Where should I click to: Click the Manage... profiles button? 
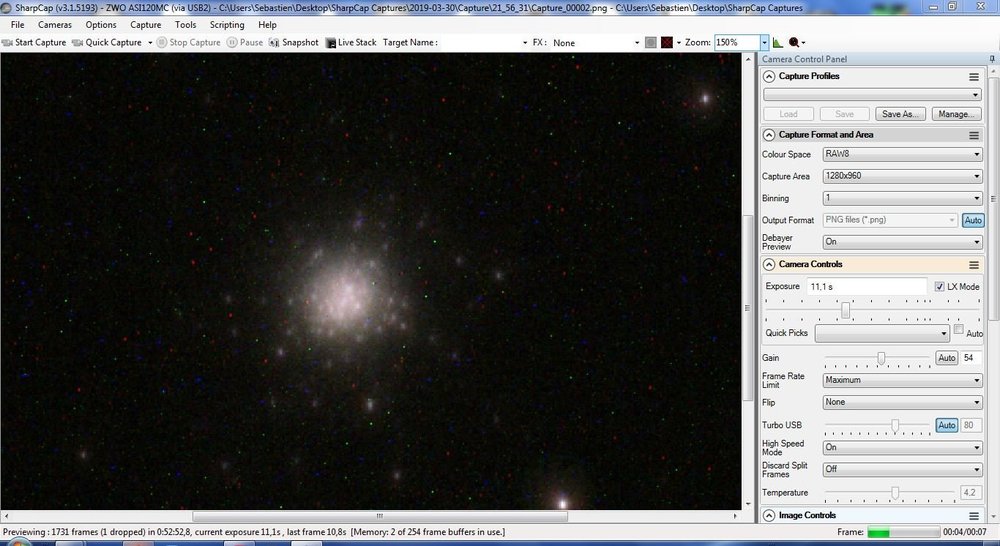[x=956, y=114]
